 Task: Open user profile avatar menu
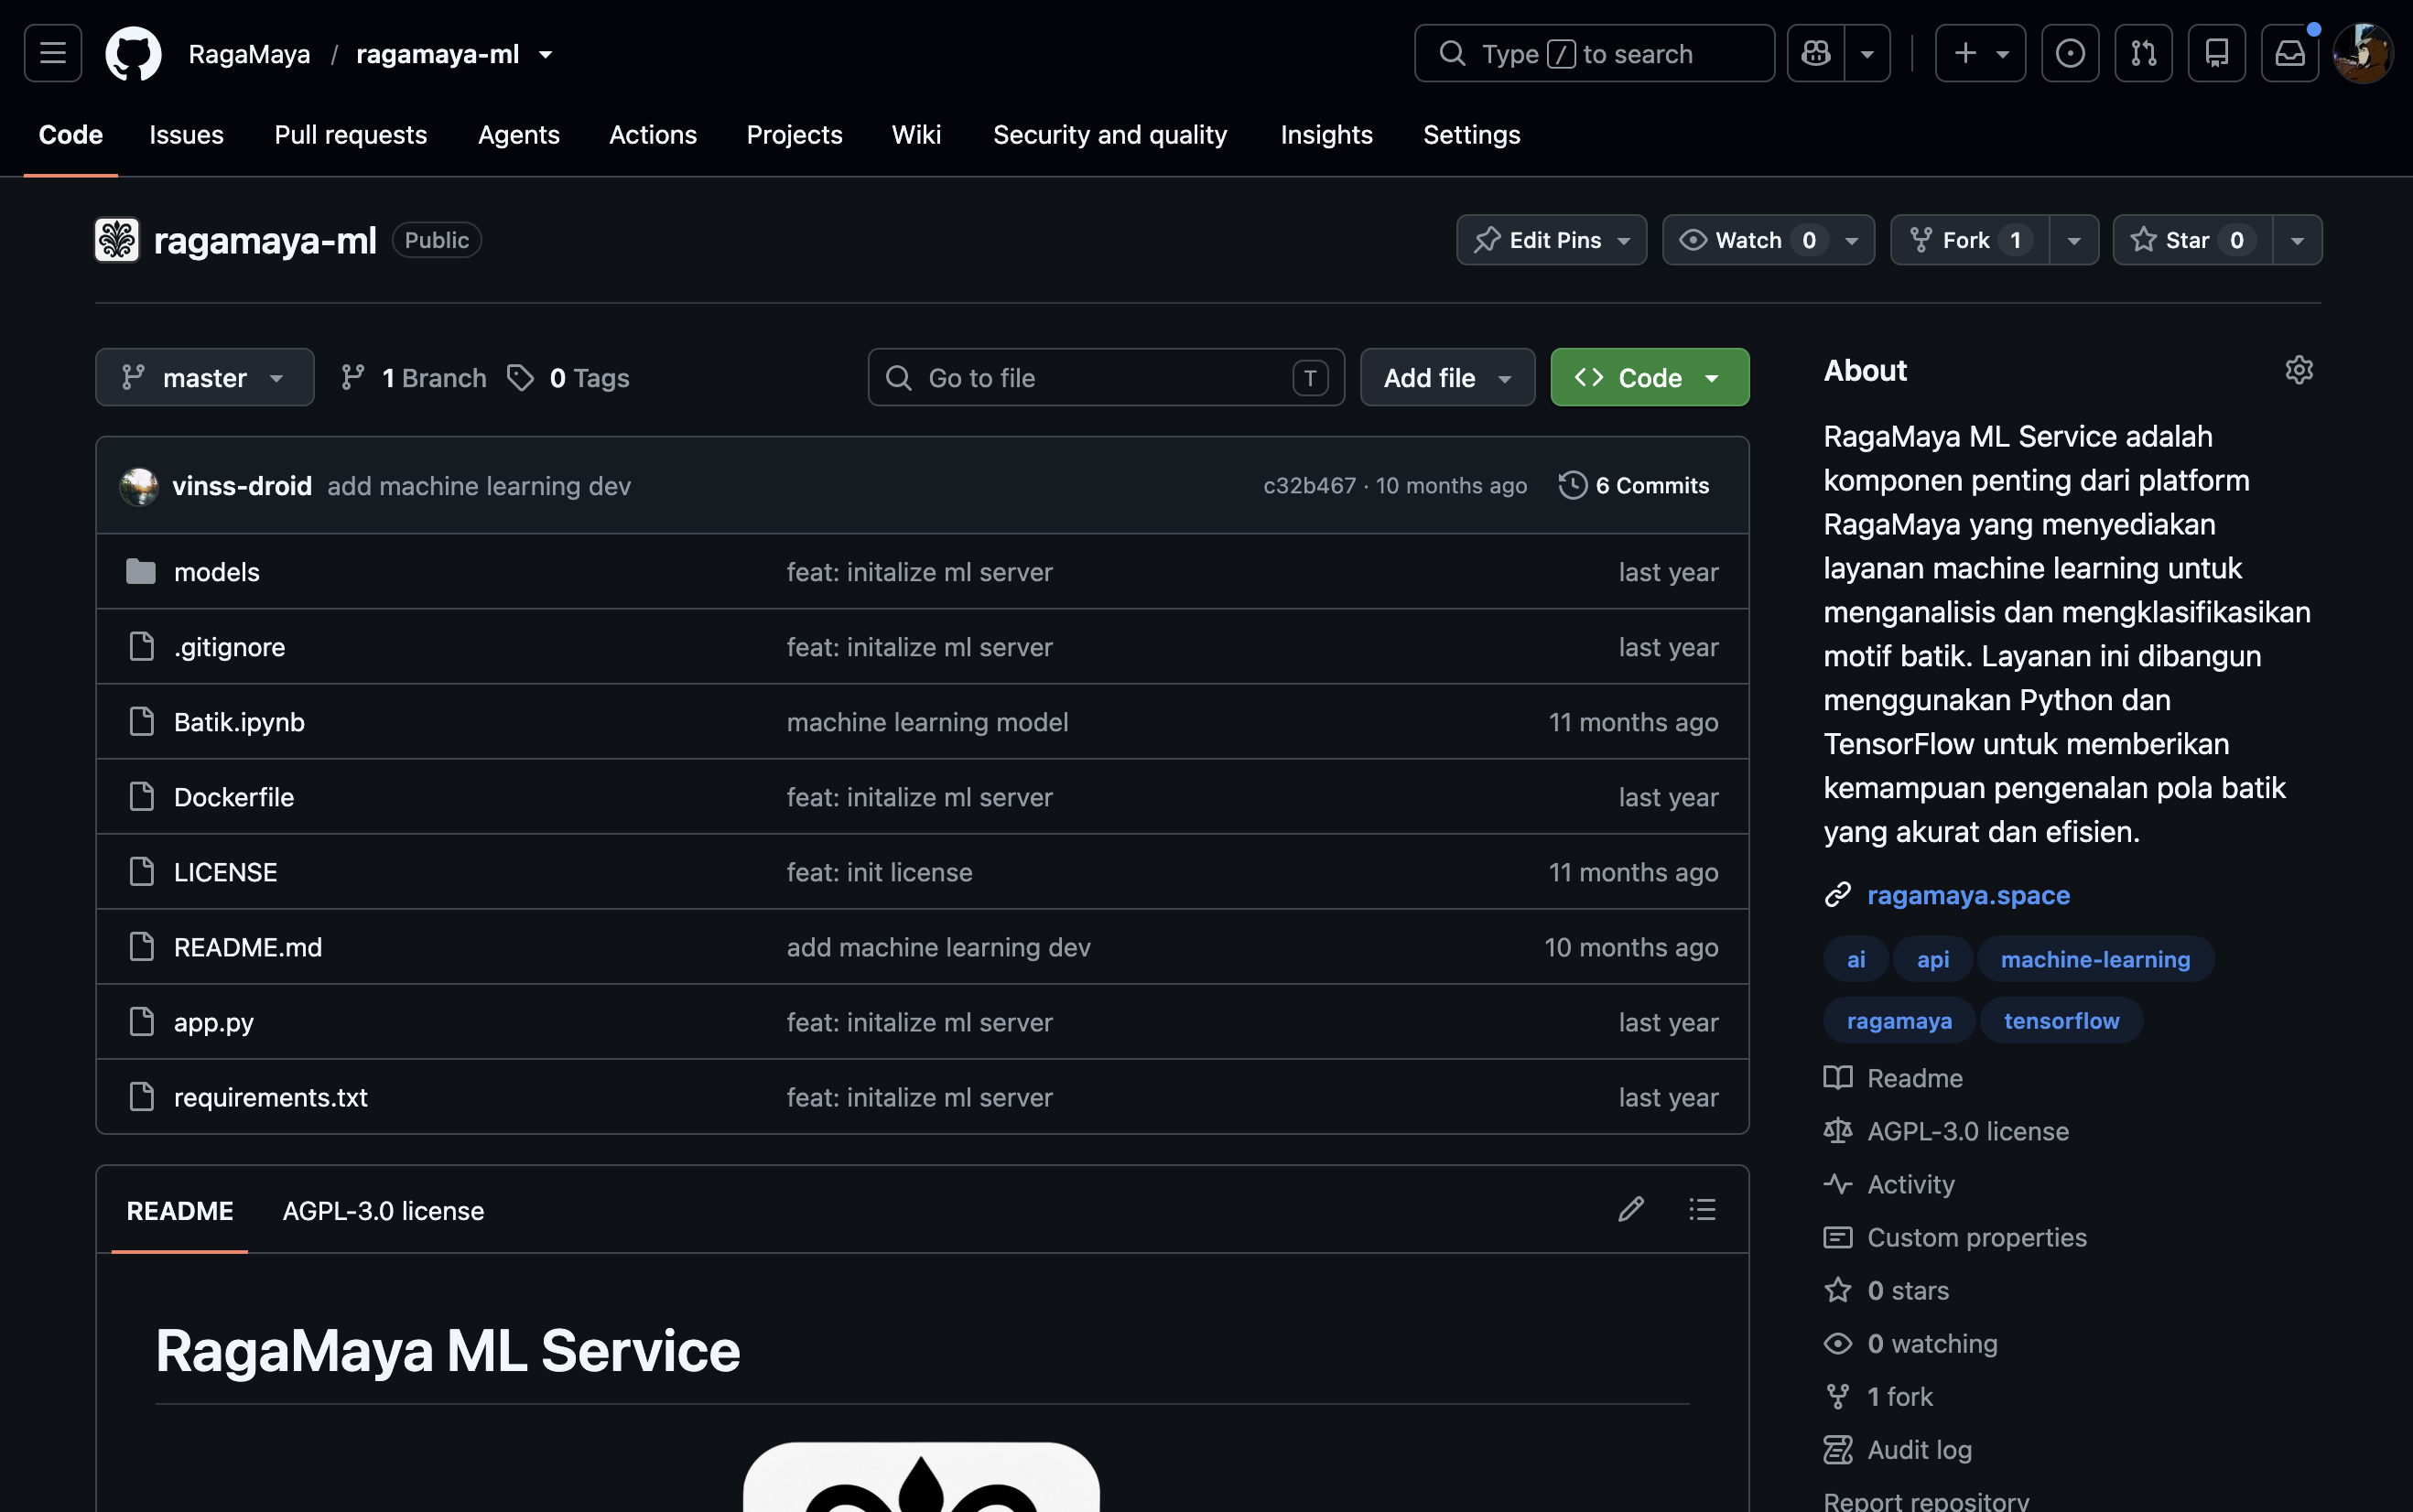point(2363,53)
